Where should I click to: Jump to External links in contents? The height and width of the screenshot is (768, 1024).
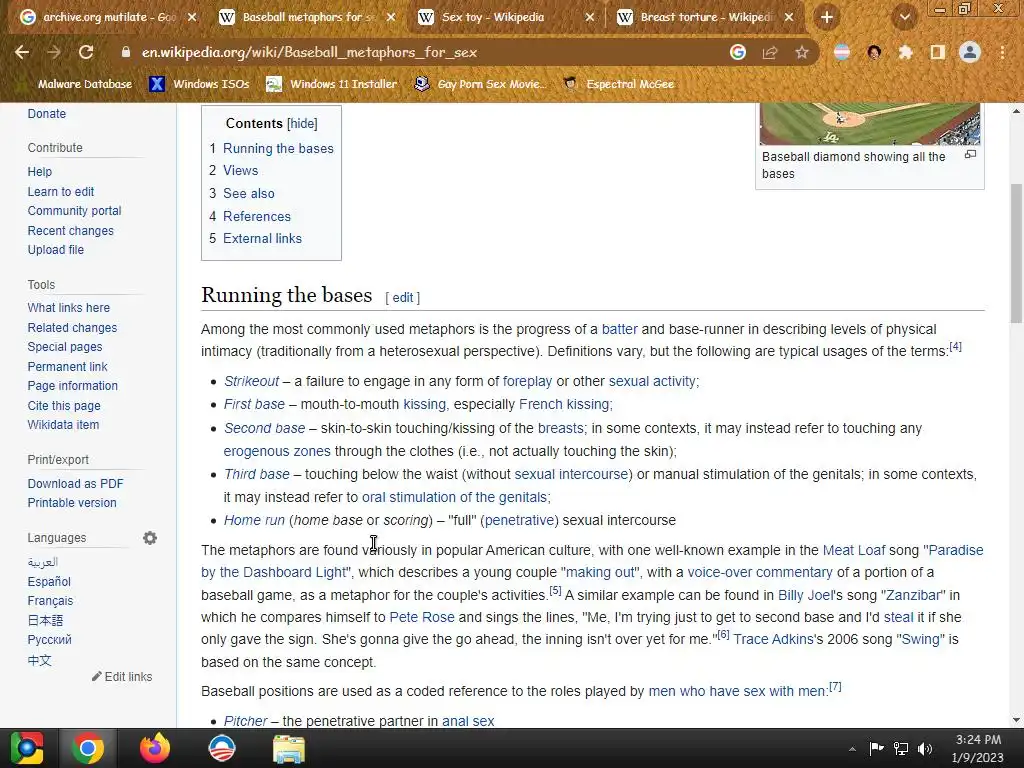click(x=263, y=238)
